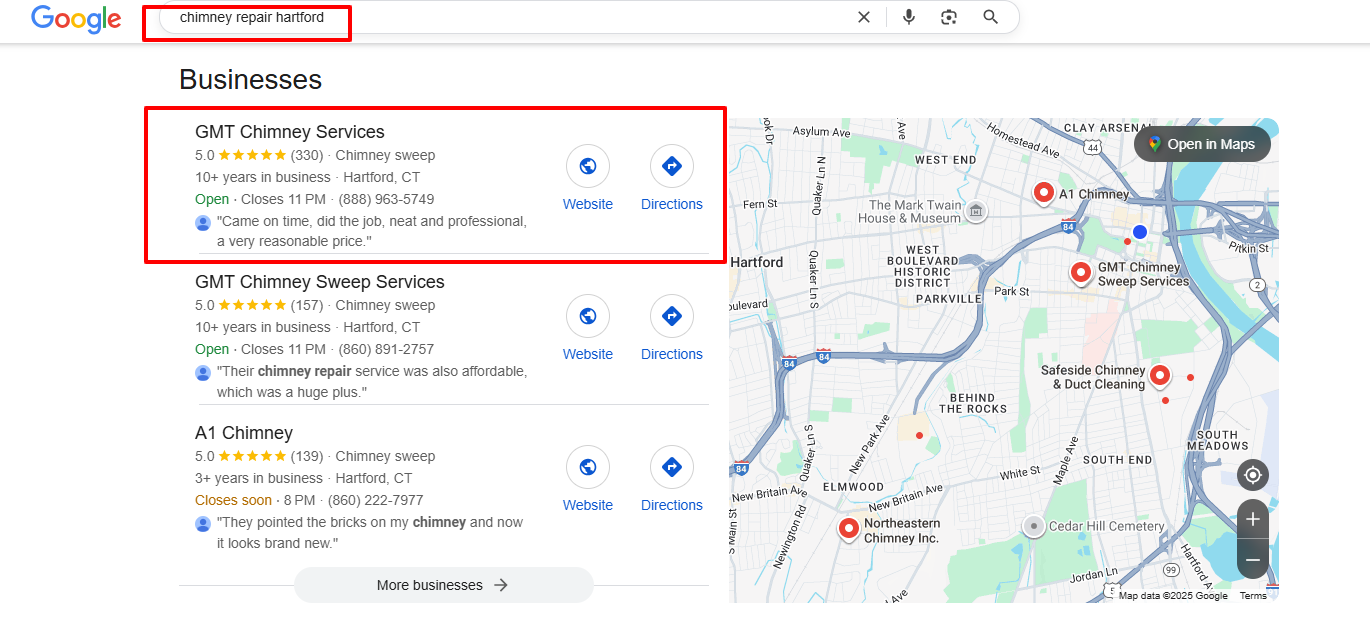Get directions to GMT Chimney Sweep Services
The width and height of the screenshot is (1370, 627).
(x=671, y=317)
